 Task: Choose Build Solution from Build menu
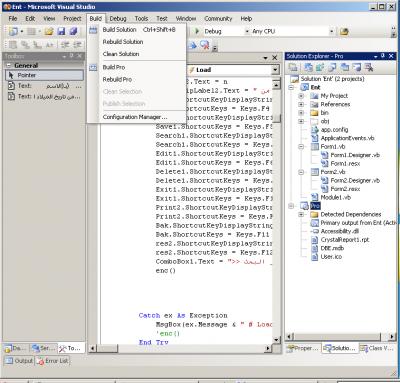click(137, 30)
